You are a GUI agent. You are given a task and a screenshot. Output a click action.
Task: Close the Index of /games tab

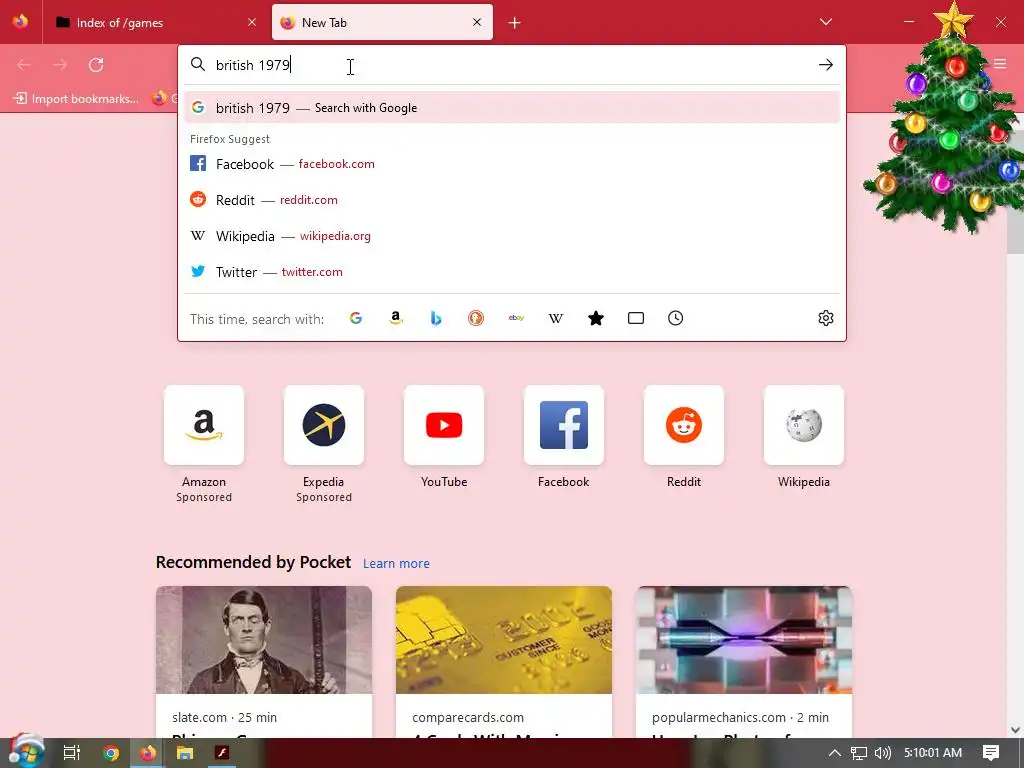pyautogui.click(x=252, y=22)
